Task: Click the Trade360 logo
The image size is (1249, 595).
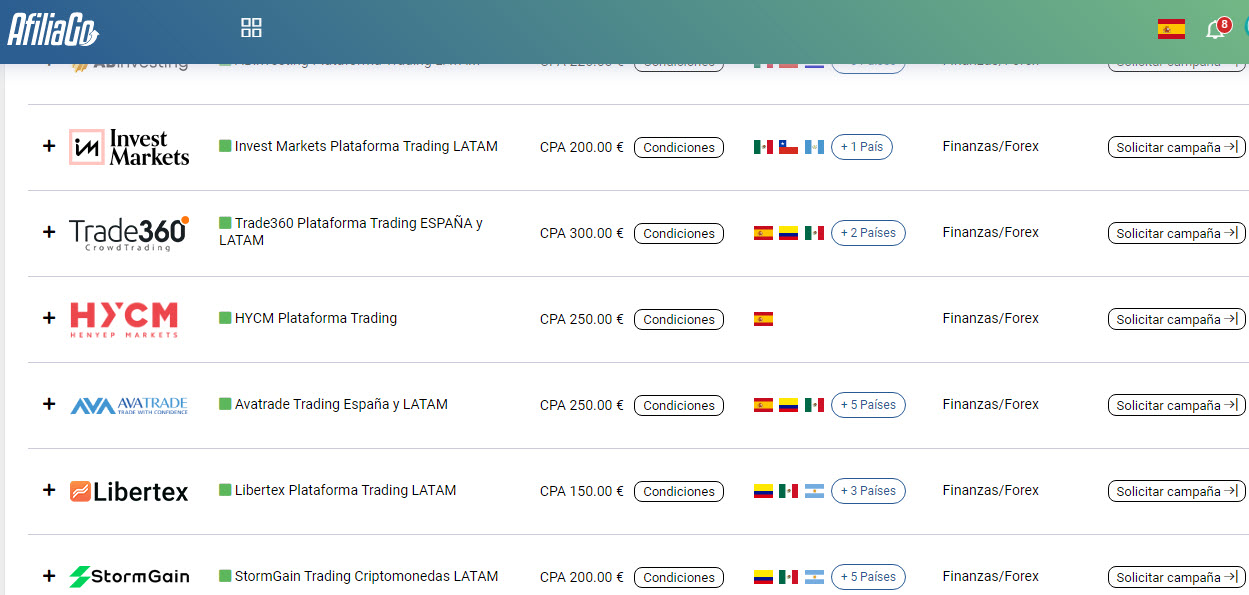Action: point(129,233)
